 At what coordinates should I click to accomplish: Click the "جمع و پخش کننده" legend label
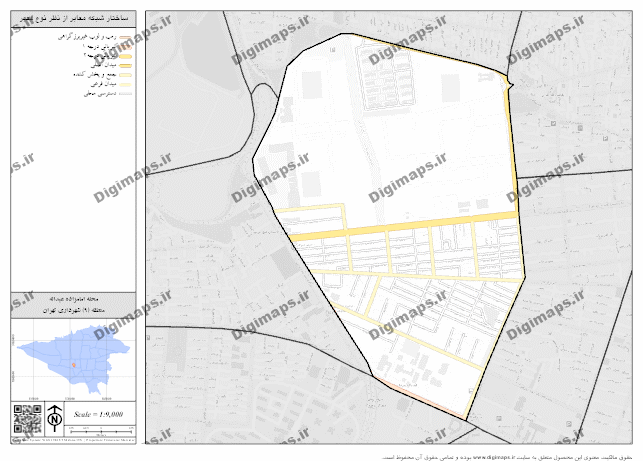click(95, 75)
